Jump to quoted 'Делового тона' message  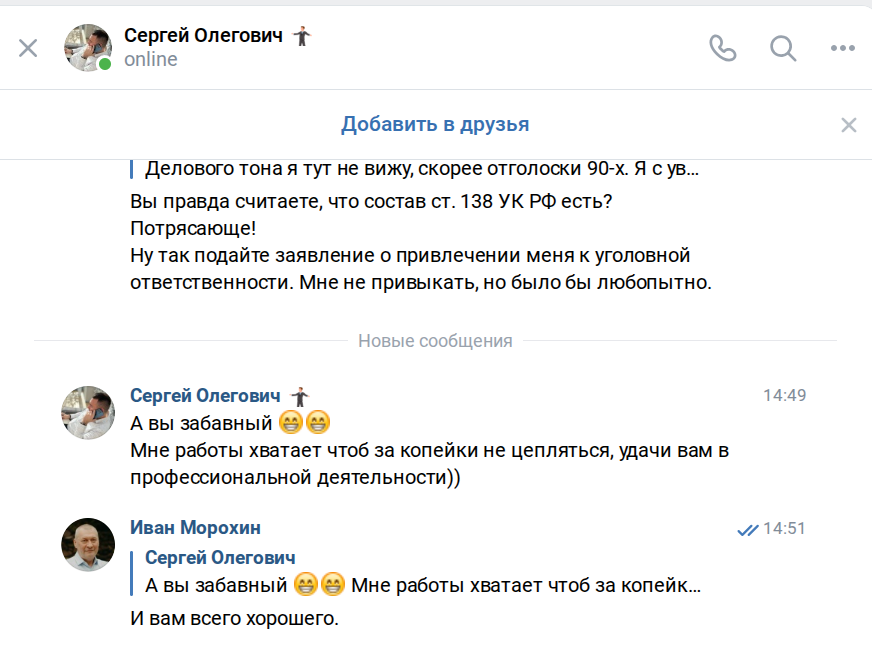421,169
